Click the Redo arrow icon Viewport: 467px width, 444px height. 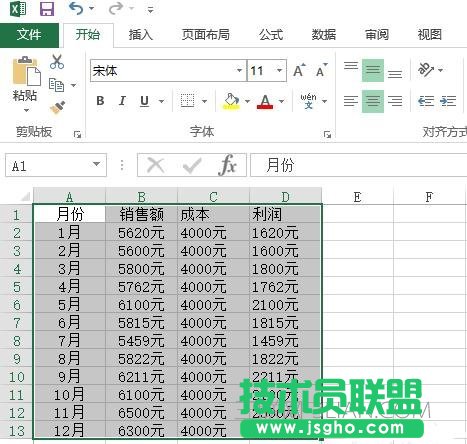tap(116, 8)
